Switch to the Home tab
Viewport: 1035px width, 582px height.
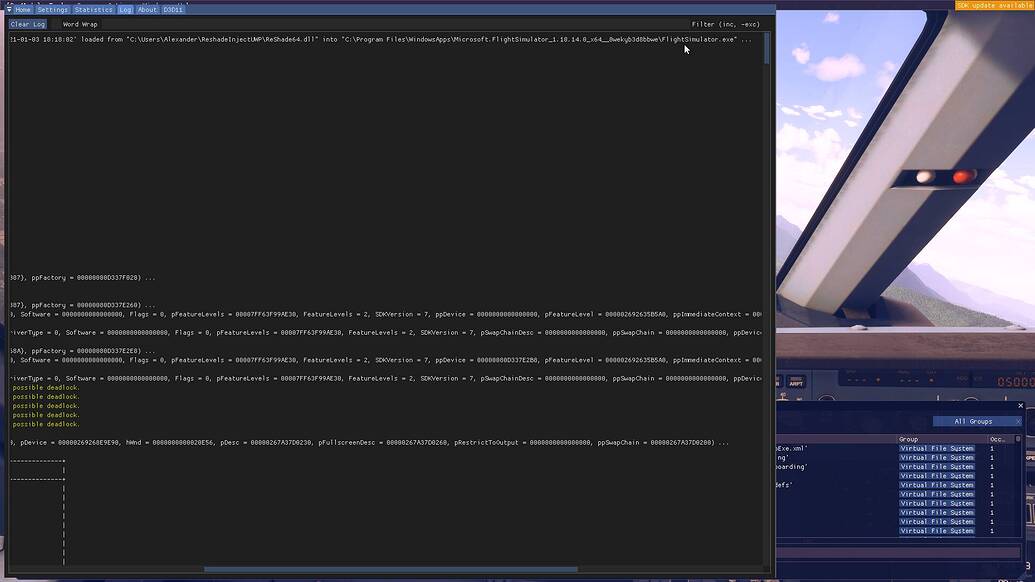tap(22, 9)
